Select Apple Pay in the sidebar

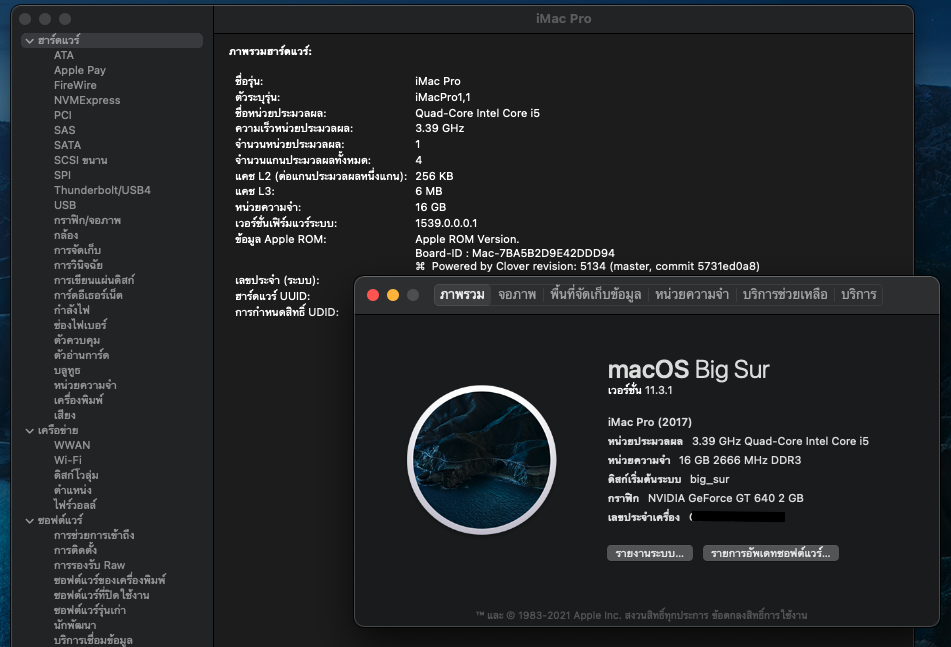[79, 70]
